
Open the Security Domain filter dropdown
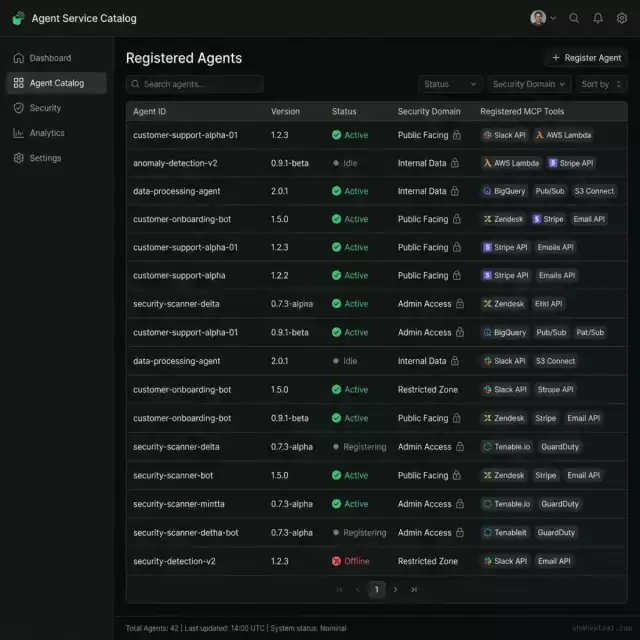(529, 84)
